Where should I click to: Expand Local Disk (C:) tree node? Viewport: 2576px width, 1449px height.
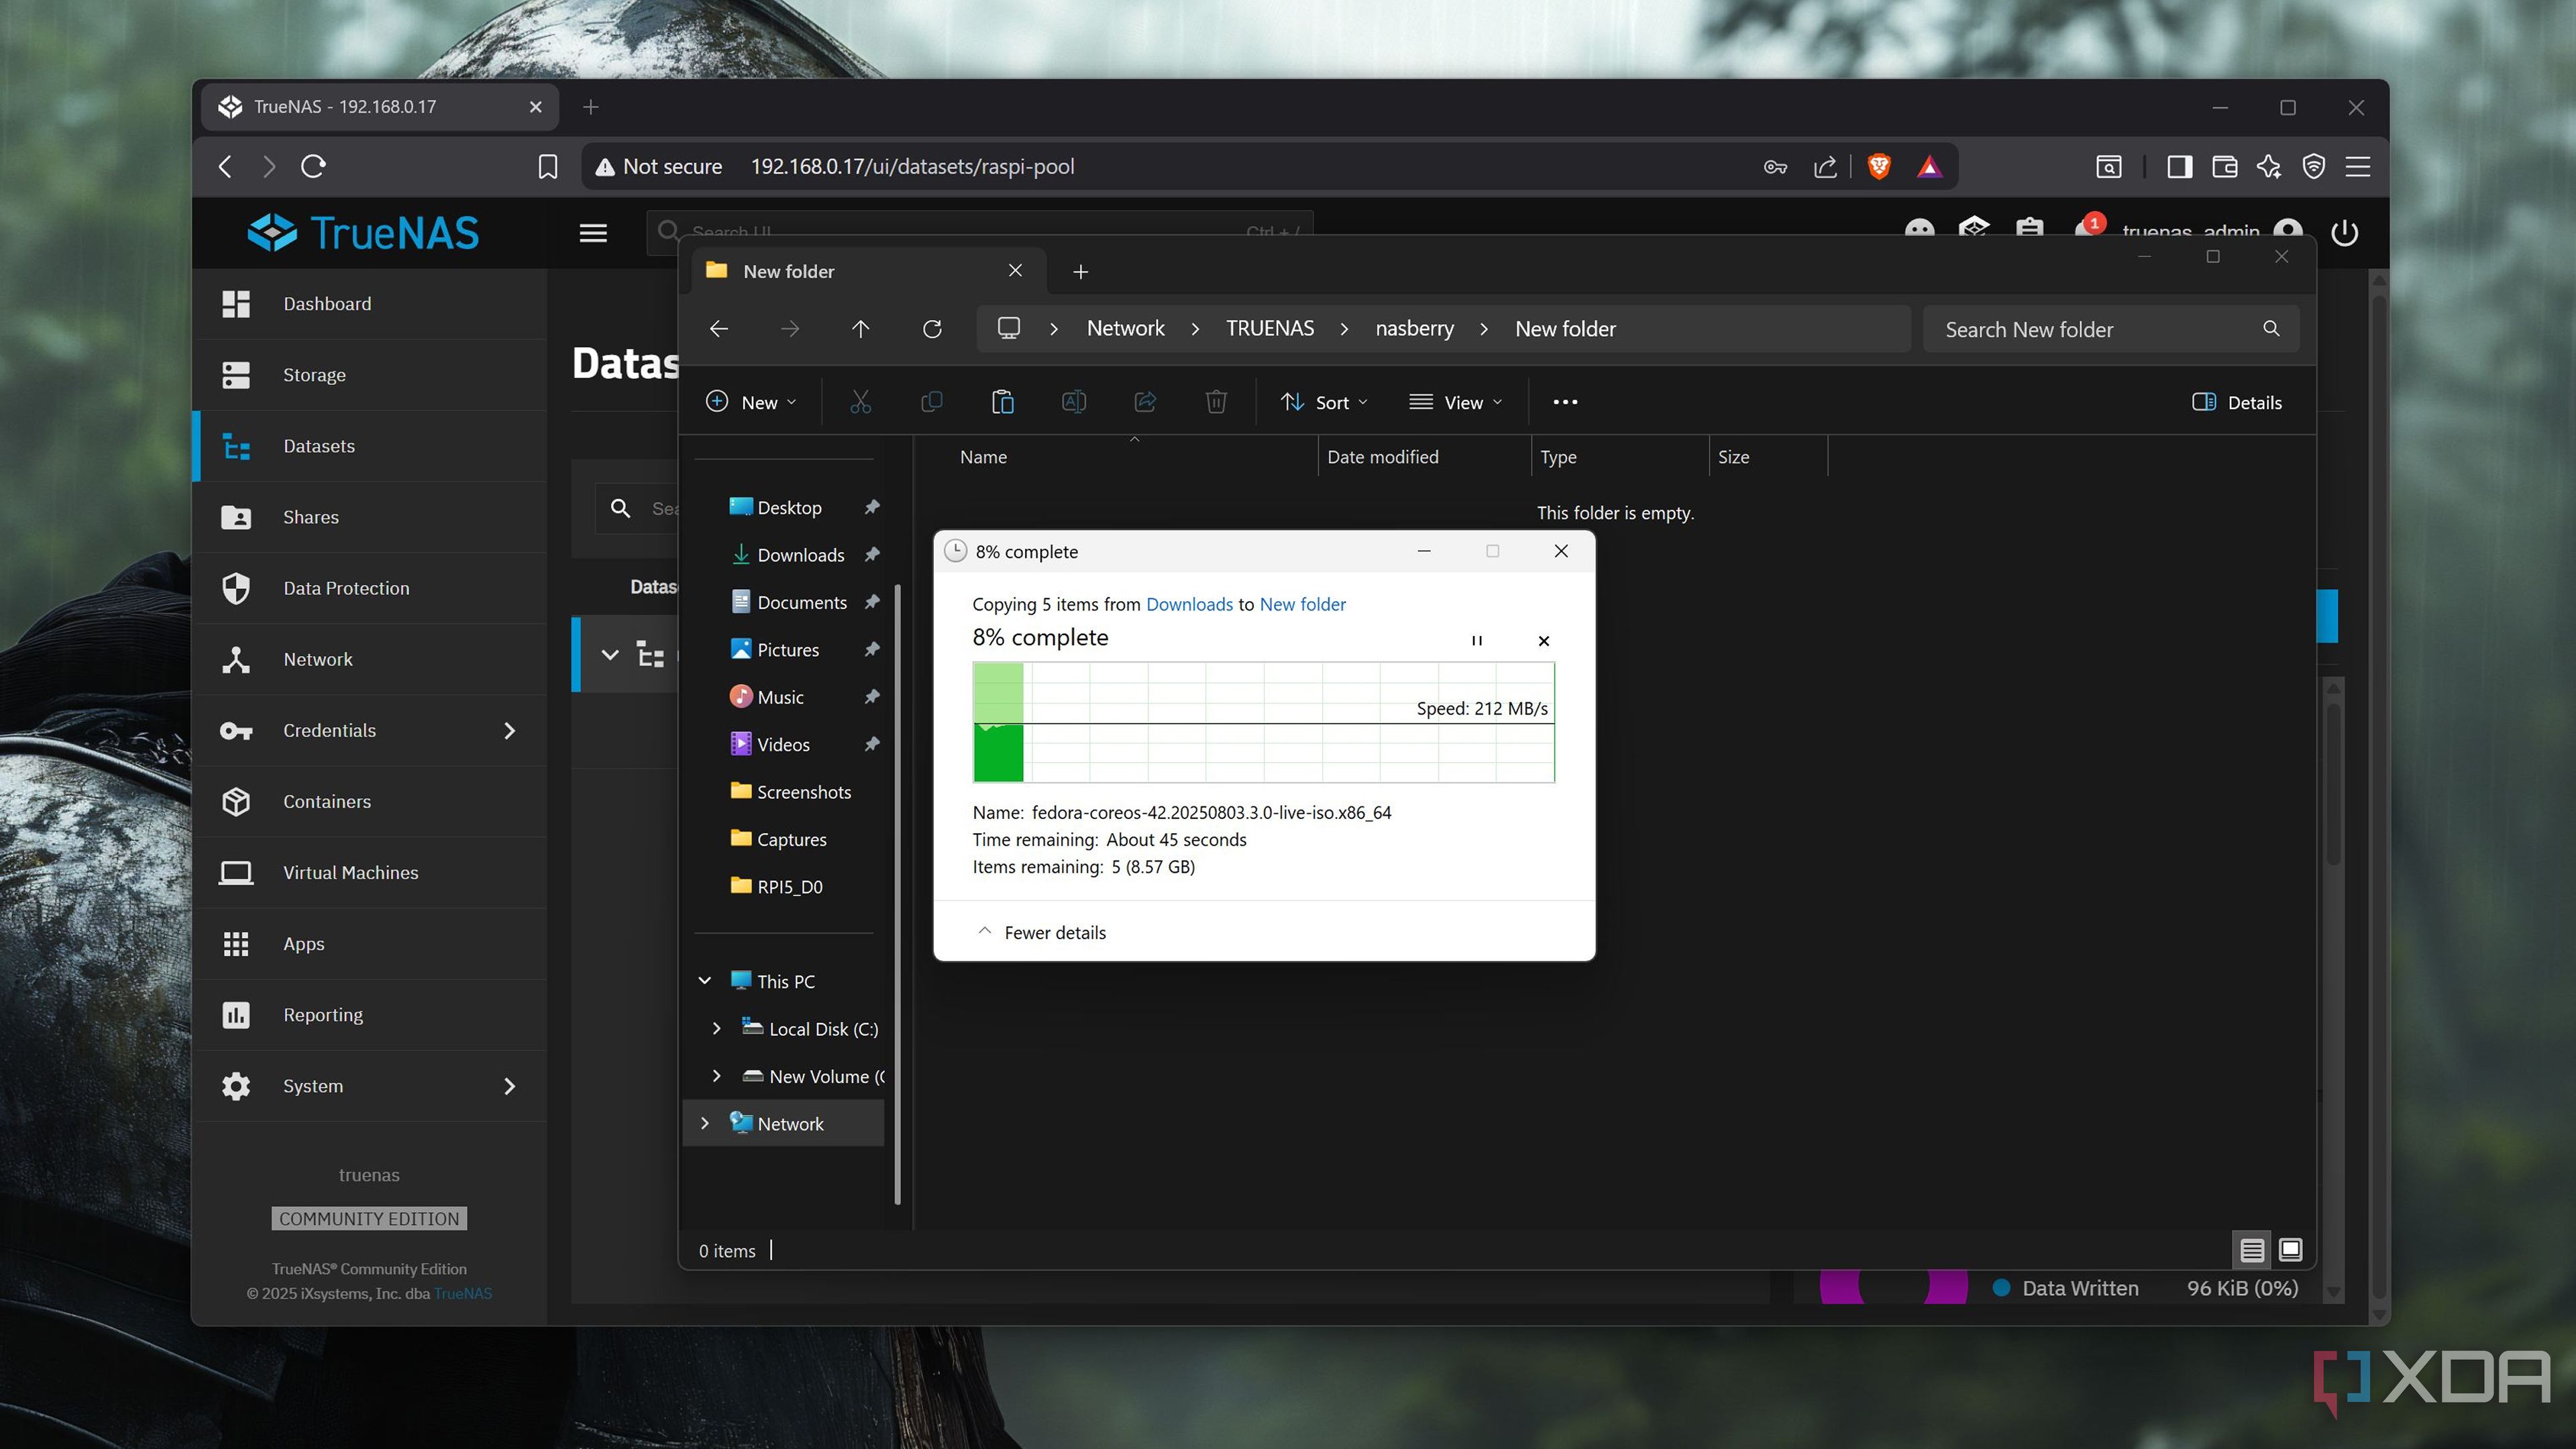coord(716,1029)
